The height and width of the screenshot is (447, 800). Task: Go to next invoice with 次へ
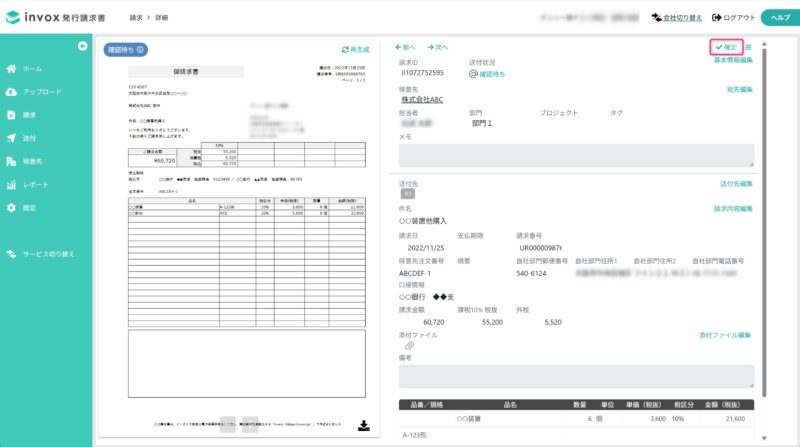pos(437,47)
